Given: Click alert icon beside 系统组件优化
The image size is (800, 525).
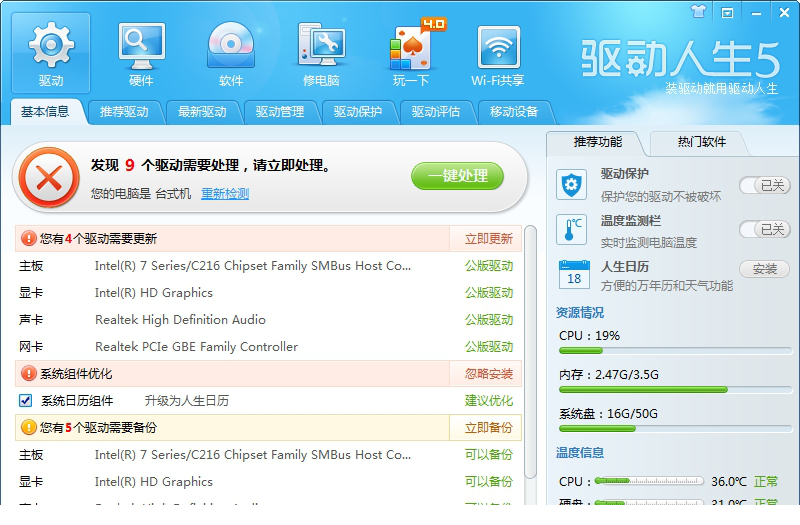Looking at the screenshot, I should coord(29,373).
